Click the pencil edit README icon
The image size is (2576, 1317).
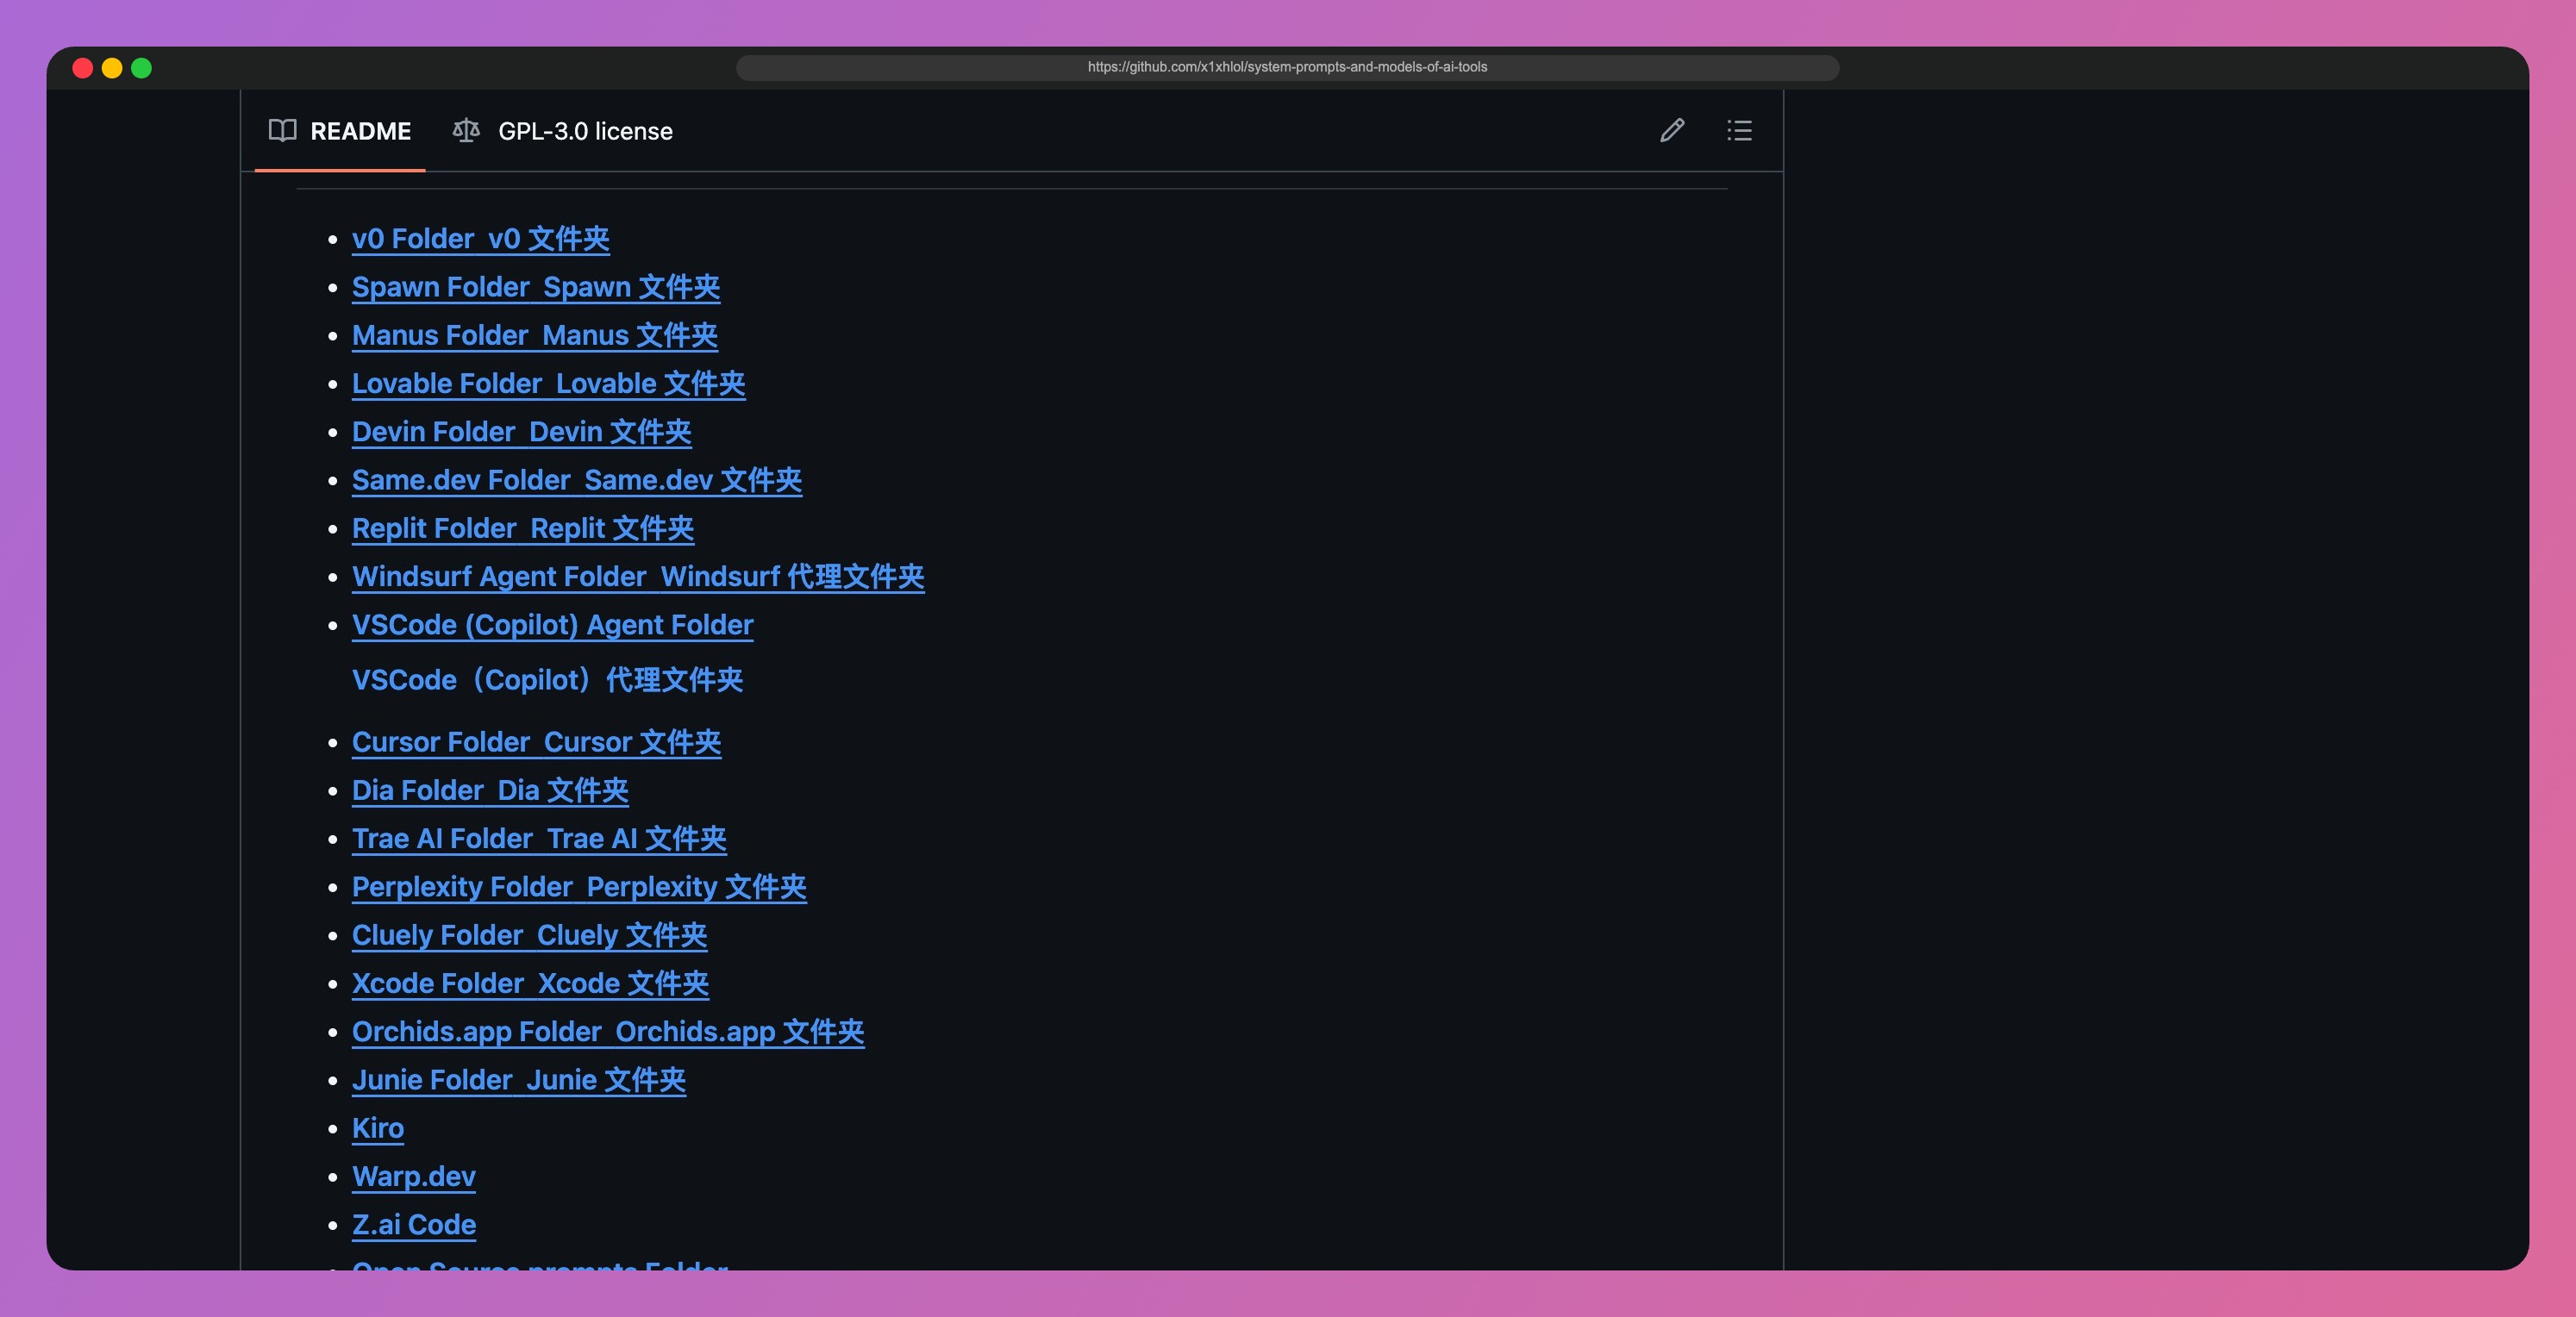pyautogui.click(x=1672, y=130)
